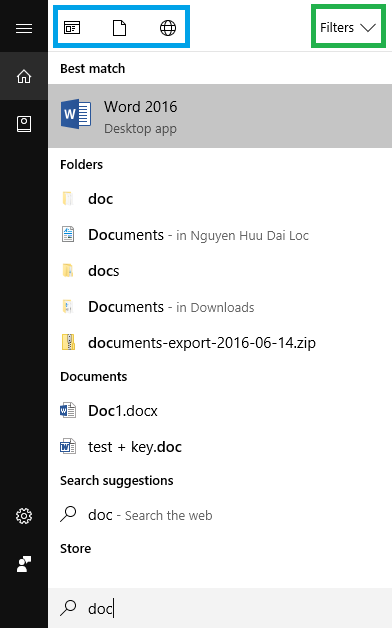The image size is (392, 628).
Task: Open Documents in Nguyen Huu Dai Loc
Action: pyautogui.click(x=220, y=235)
